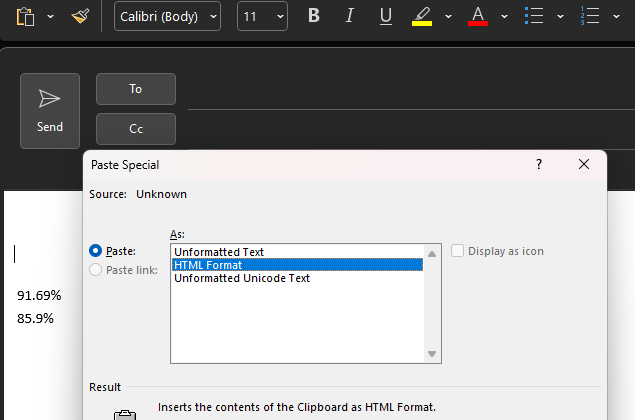Choose Unformatted Unicode Text in As list
This screenshot has width=635, height=420.
coord(297,278)
